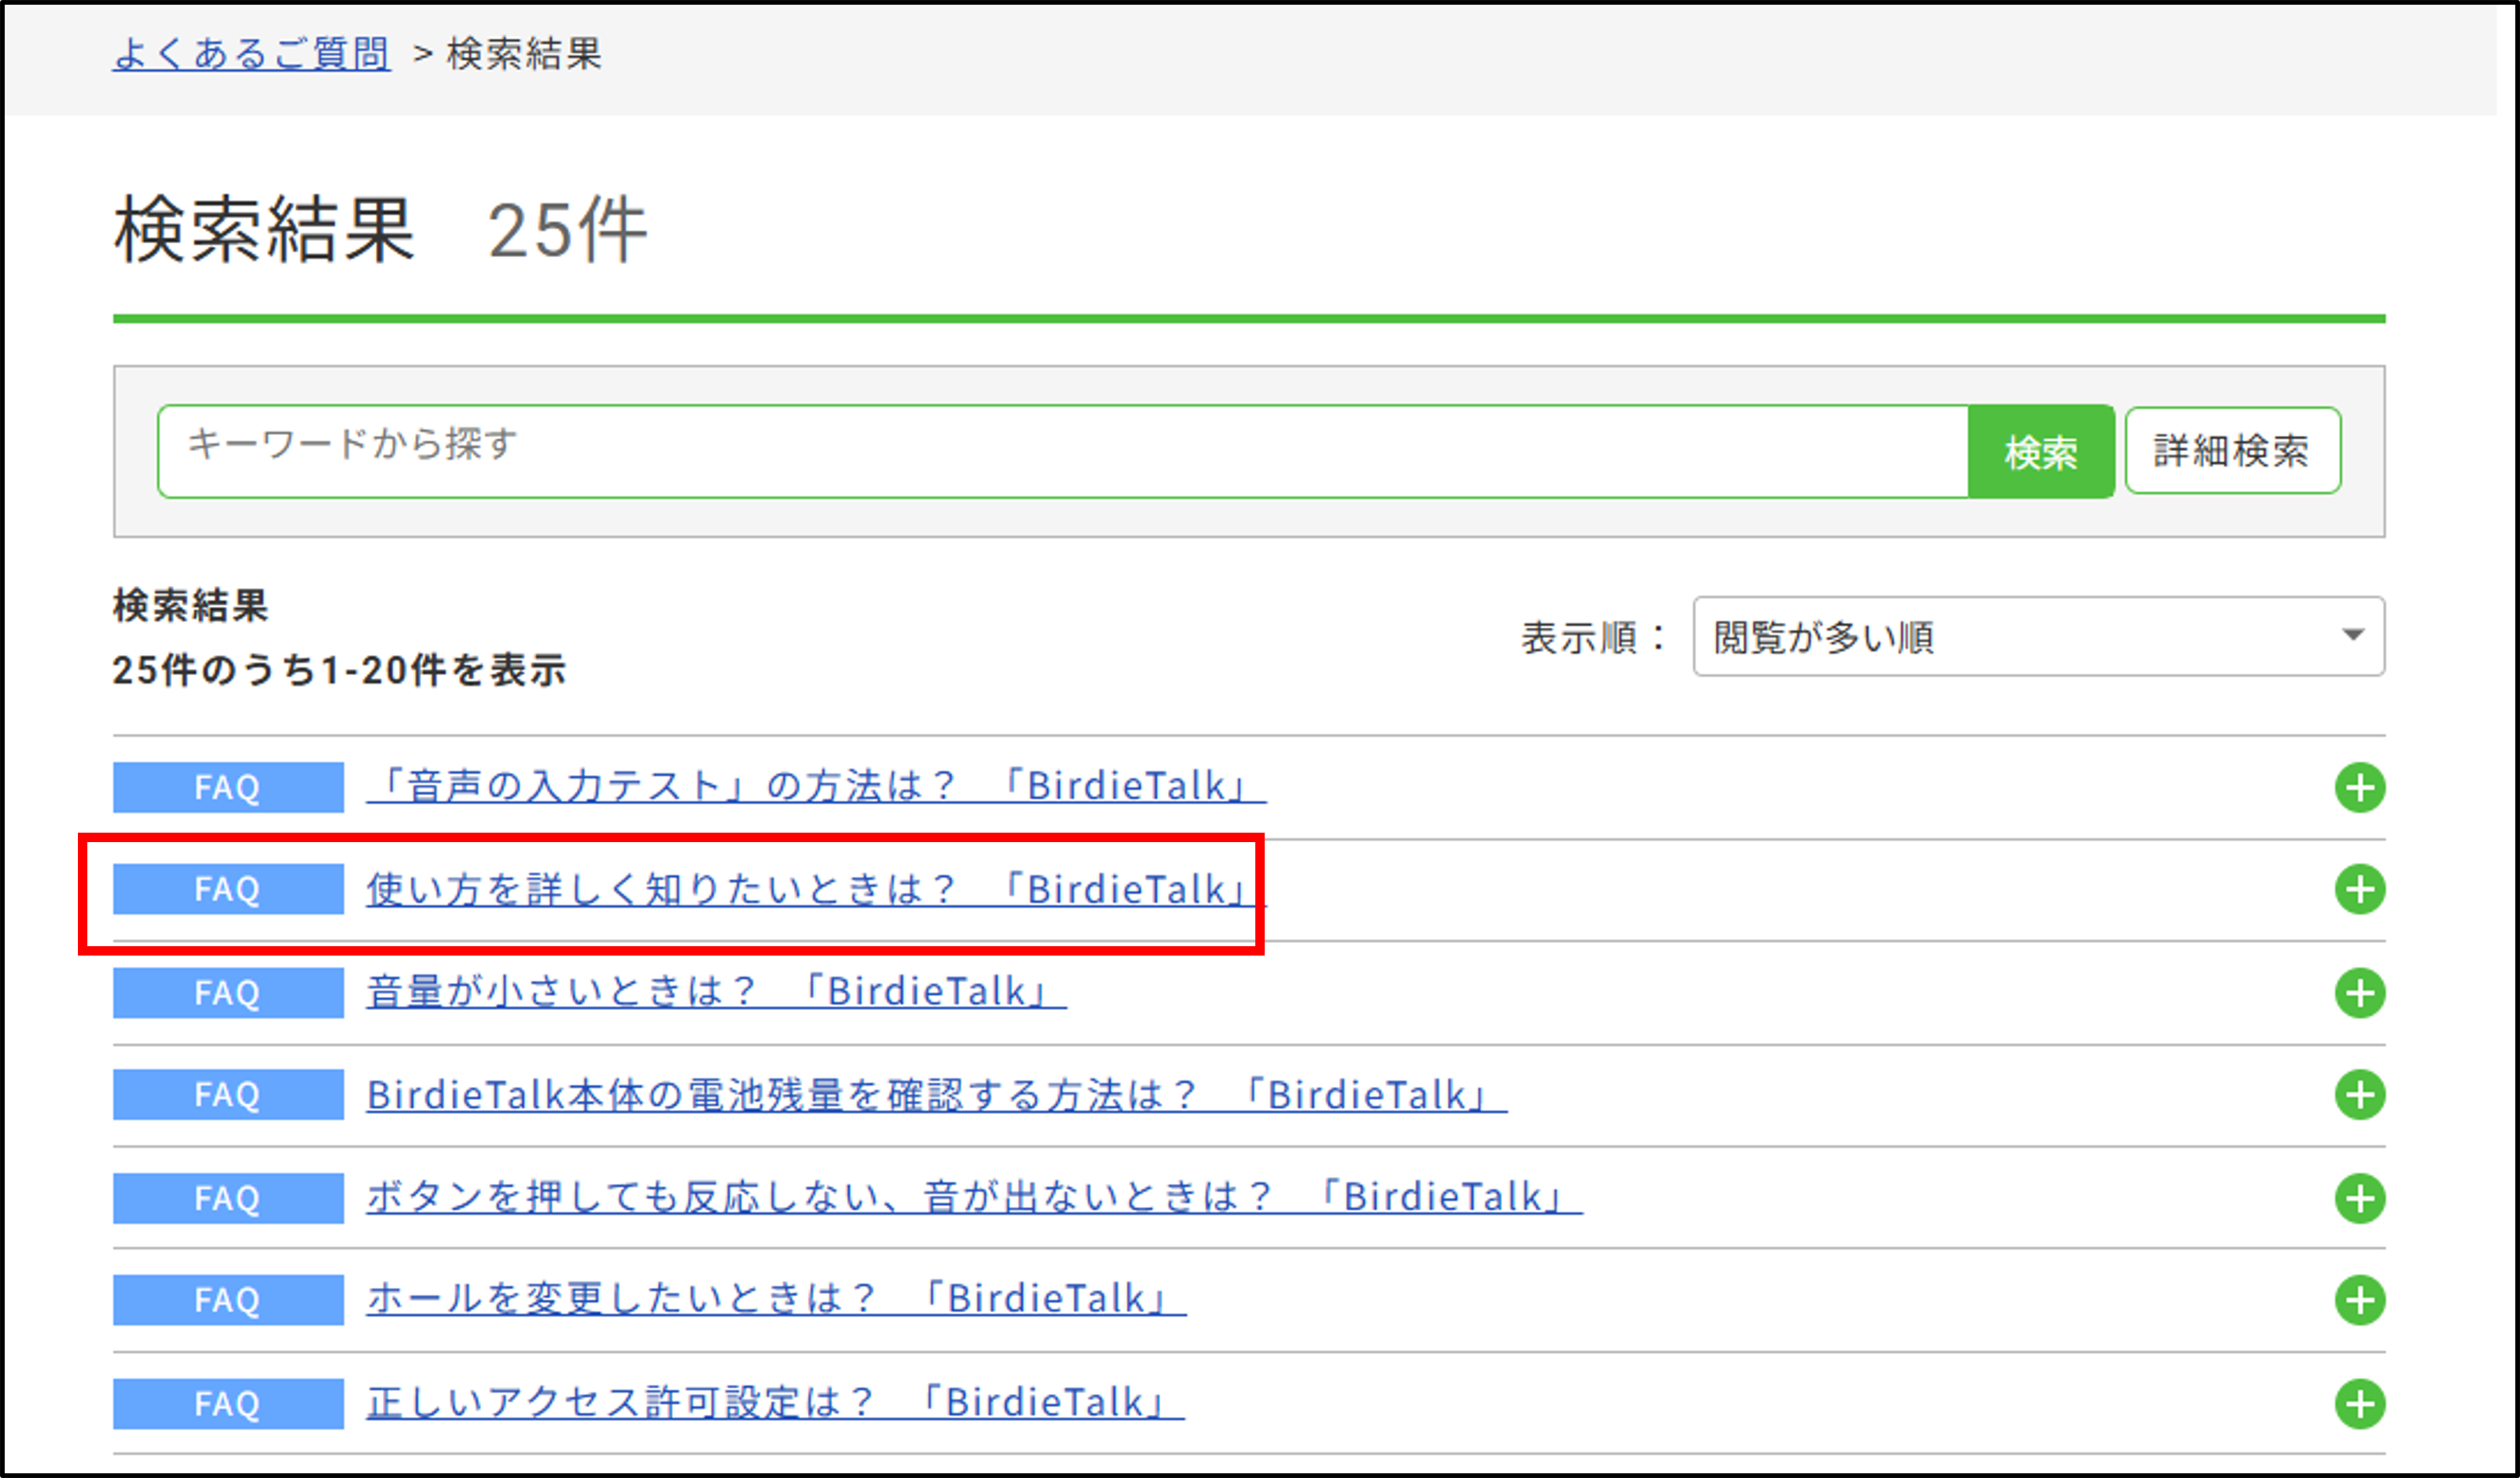
Task: Expand the 正しいアクセス許可設定は？ answer with its plus icon
Action: click(x=2360, y=1404)
